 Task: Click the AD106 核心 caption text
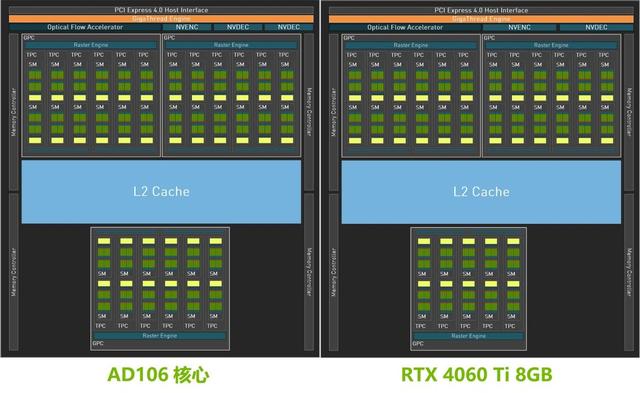pyautogui.click(x=158, y=375)
